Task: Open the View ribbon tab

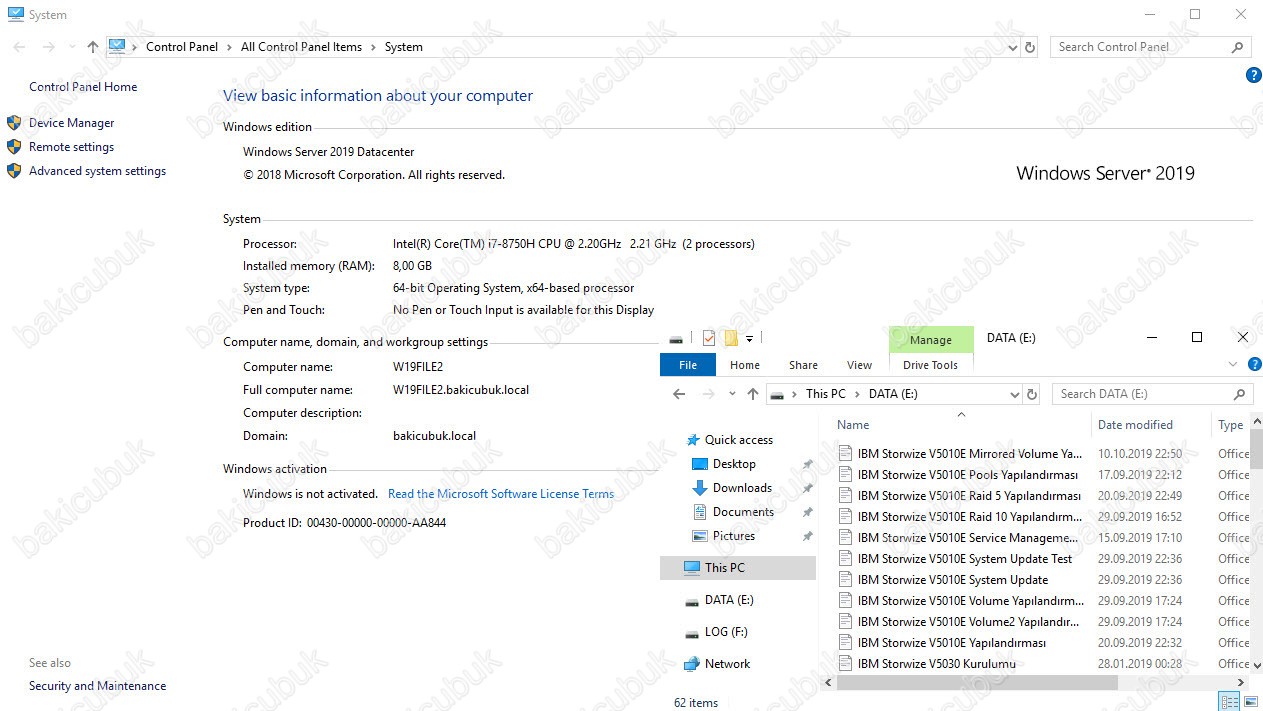Action: [859, 365]
